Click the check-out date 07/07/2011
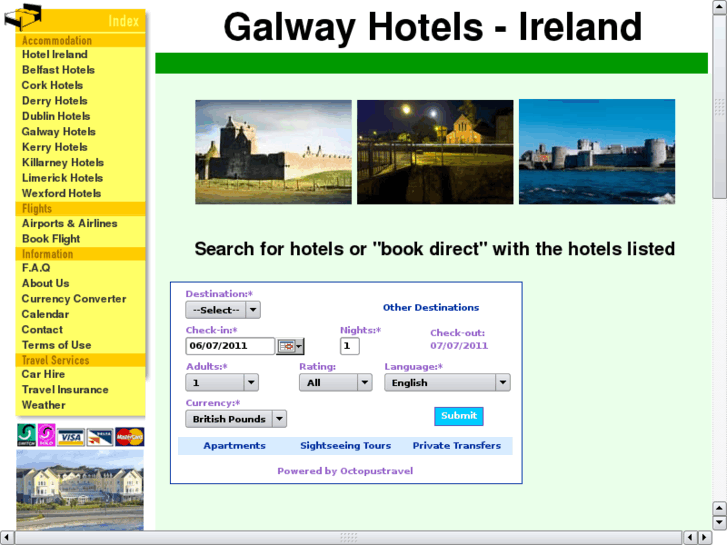727x545 pixels. (459, 346)
